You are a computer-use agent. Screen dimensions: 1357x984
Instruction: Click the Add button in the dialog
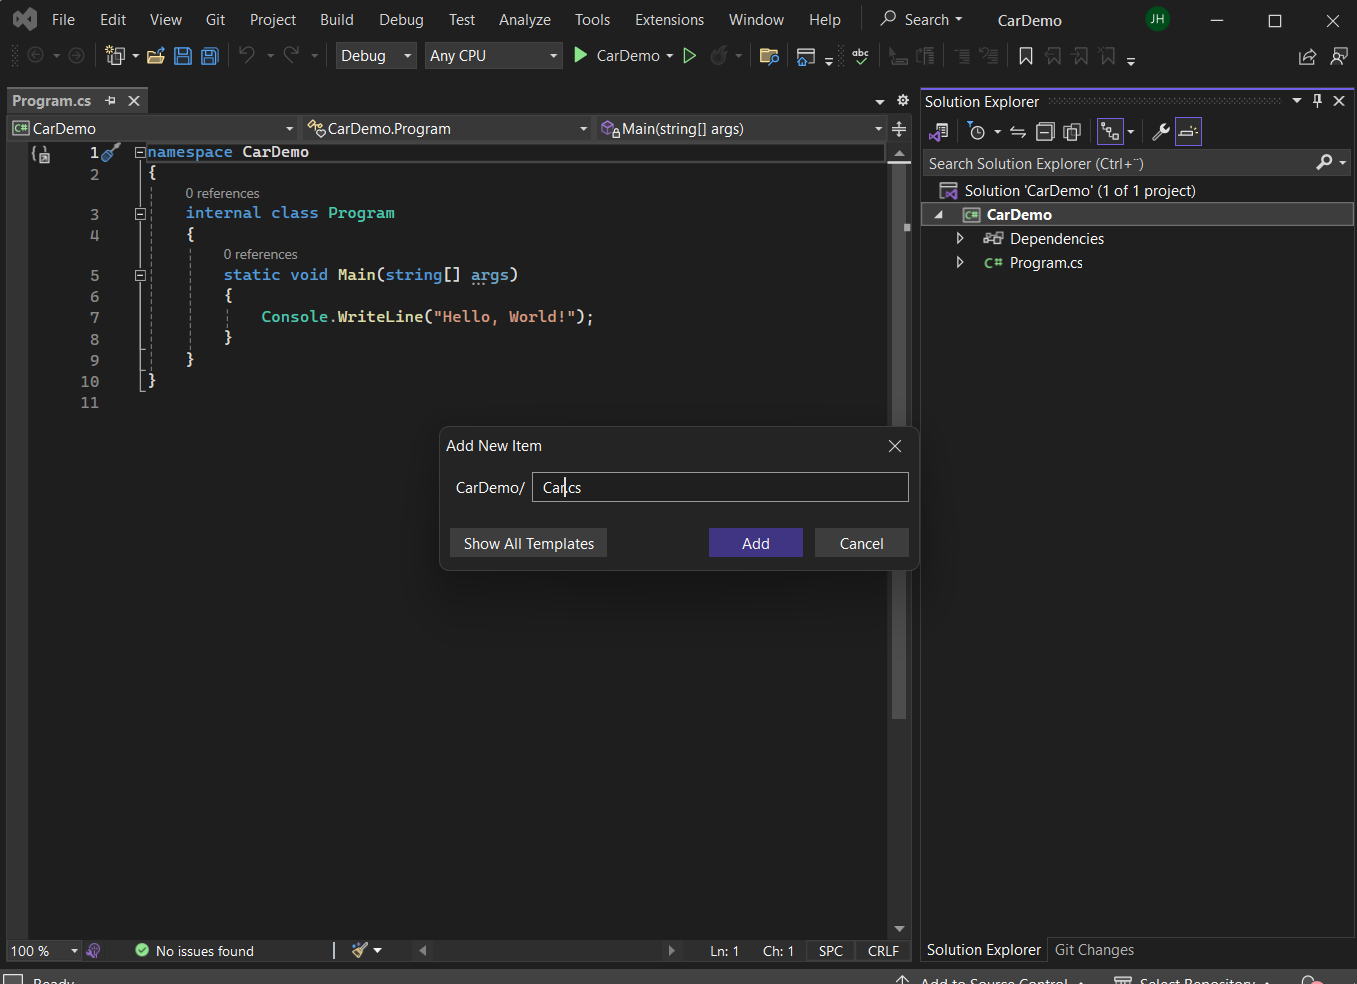[756, 543]
